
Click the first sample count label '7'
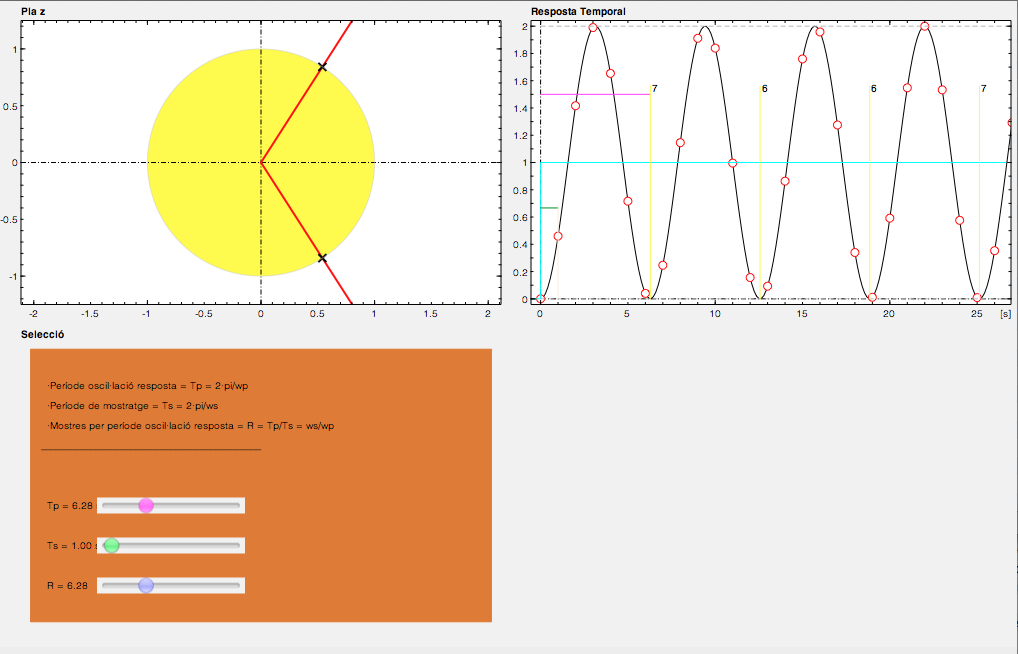tap(654, 88)
